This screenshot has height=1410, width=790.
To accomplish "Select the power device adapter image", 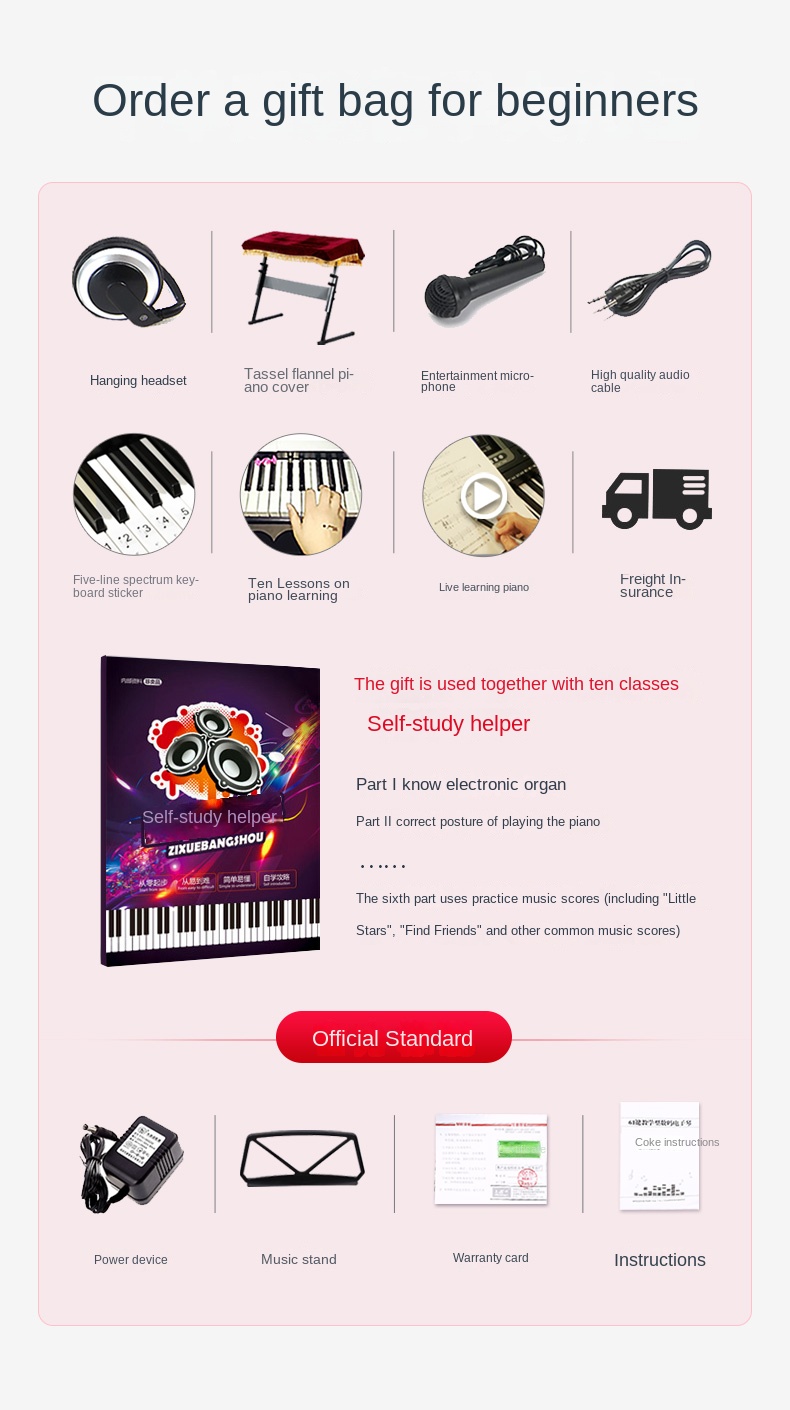I will [x=130, y=1163].
